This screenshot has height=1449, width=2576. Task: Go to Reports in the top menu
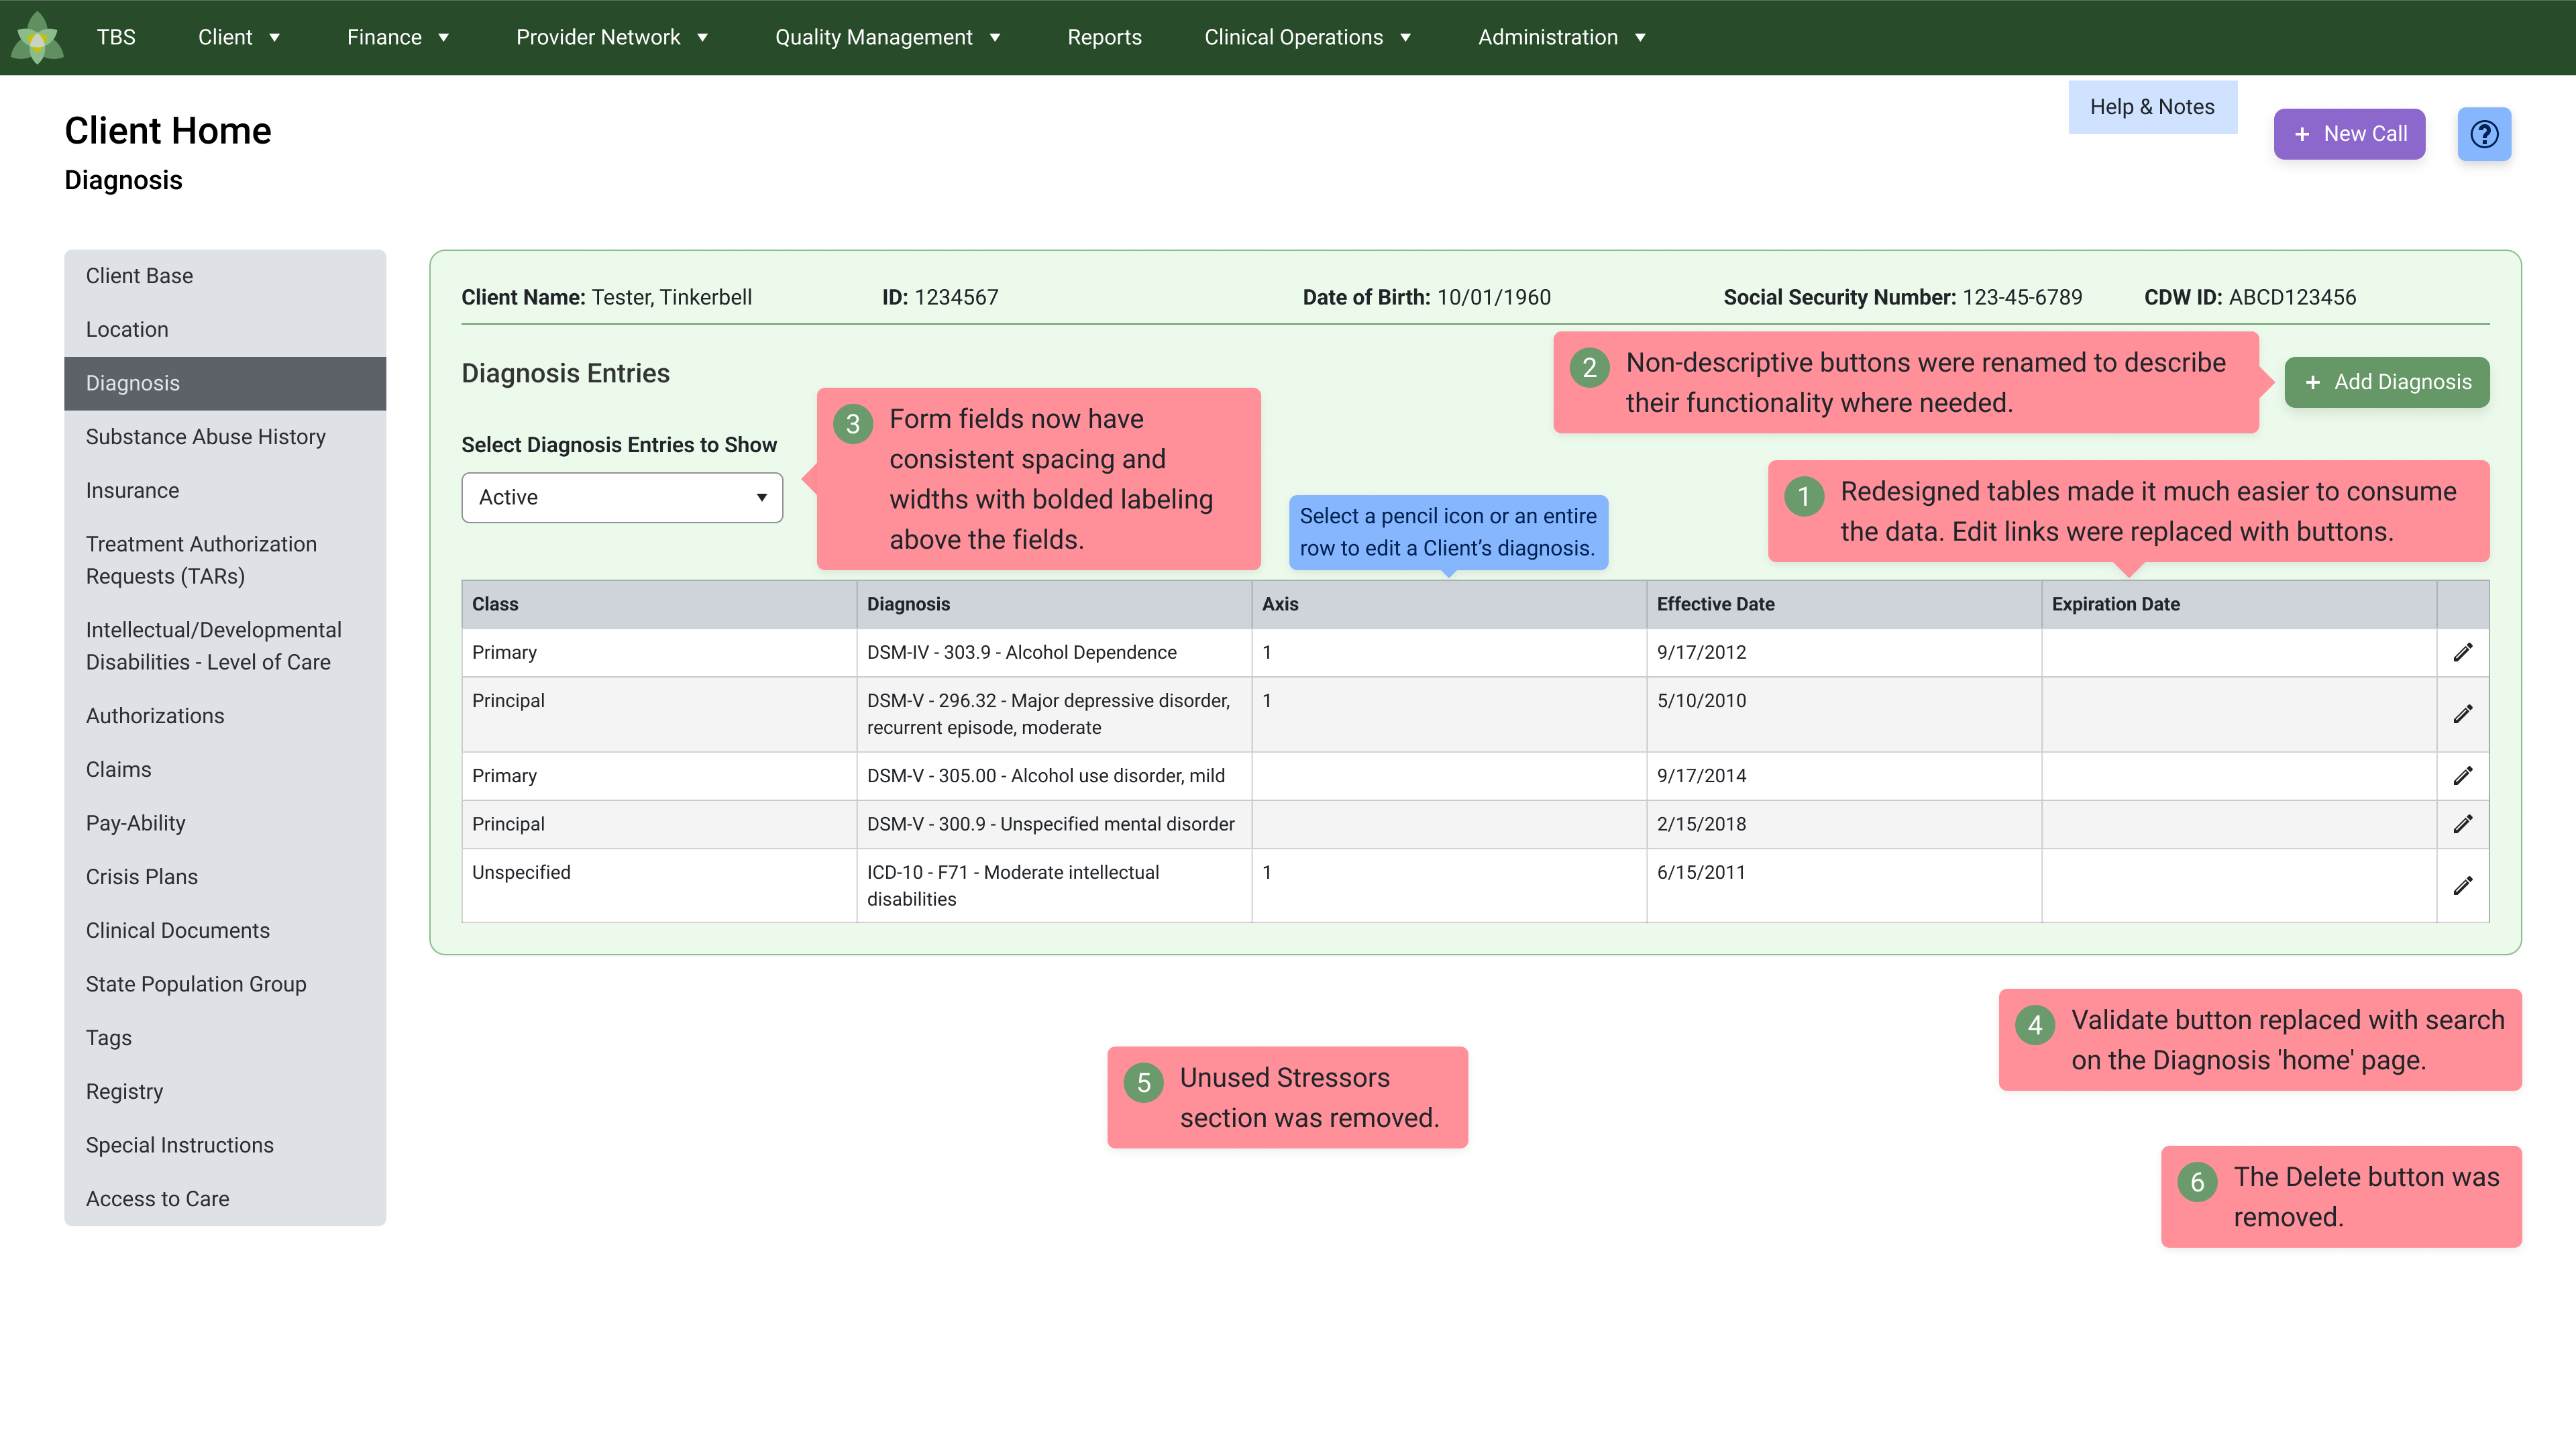click(1104, 37)
